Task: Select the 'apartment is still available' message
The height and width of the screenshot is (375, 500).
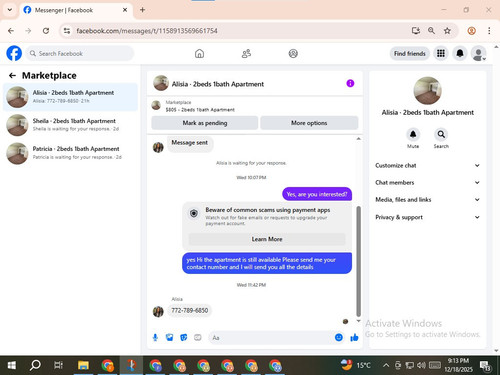Action: coord(267,263)
